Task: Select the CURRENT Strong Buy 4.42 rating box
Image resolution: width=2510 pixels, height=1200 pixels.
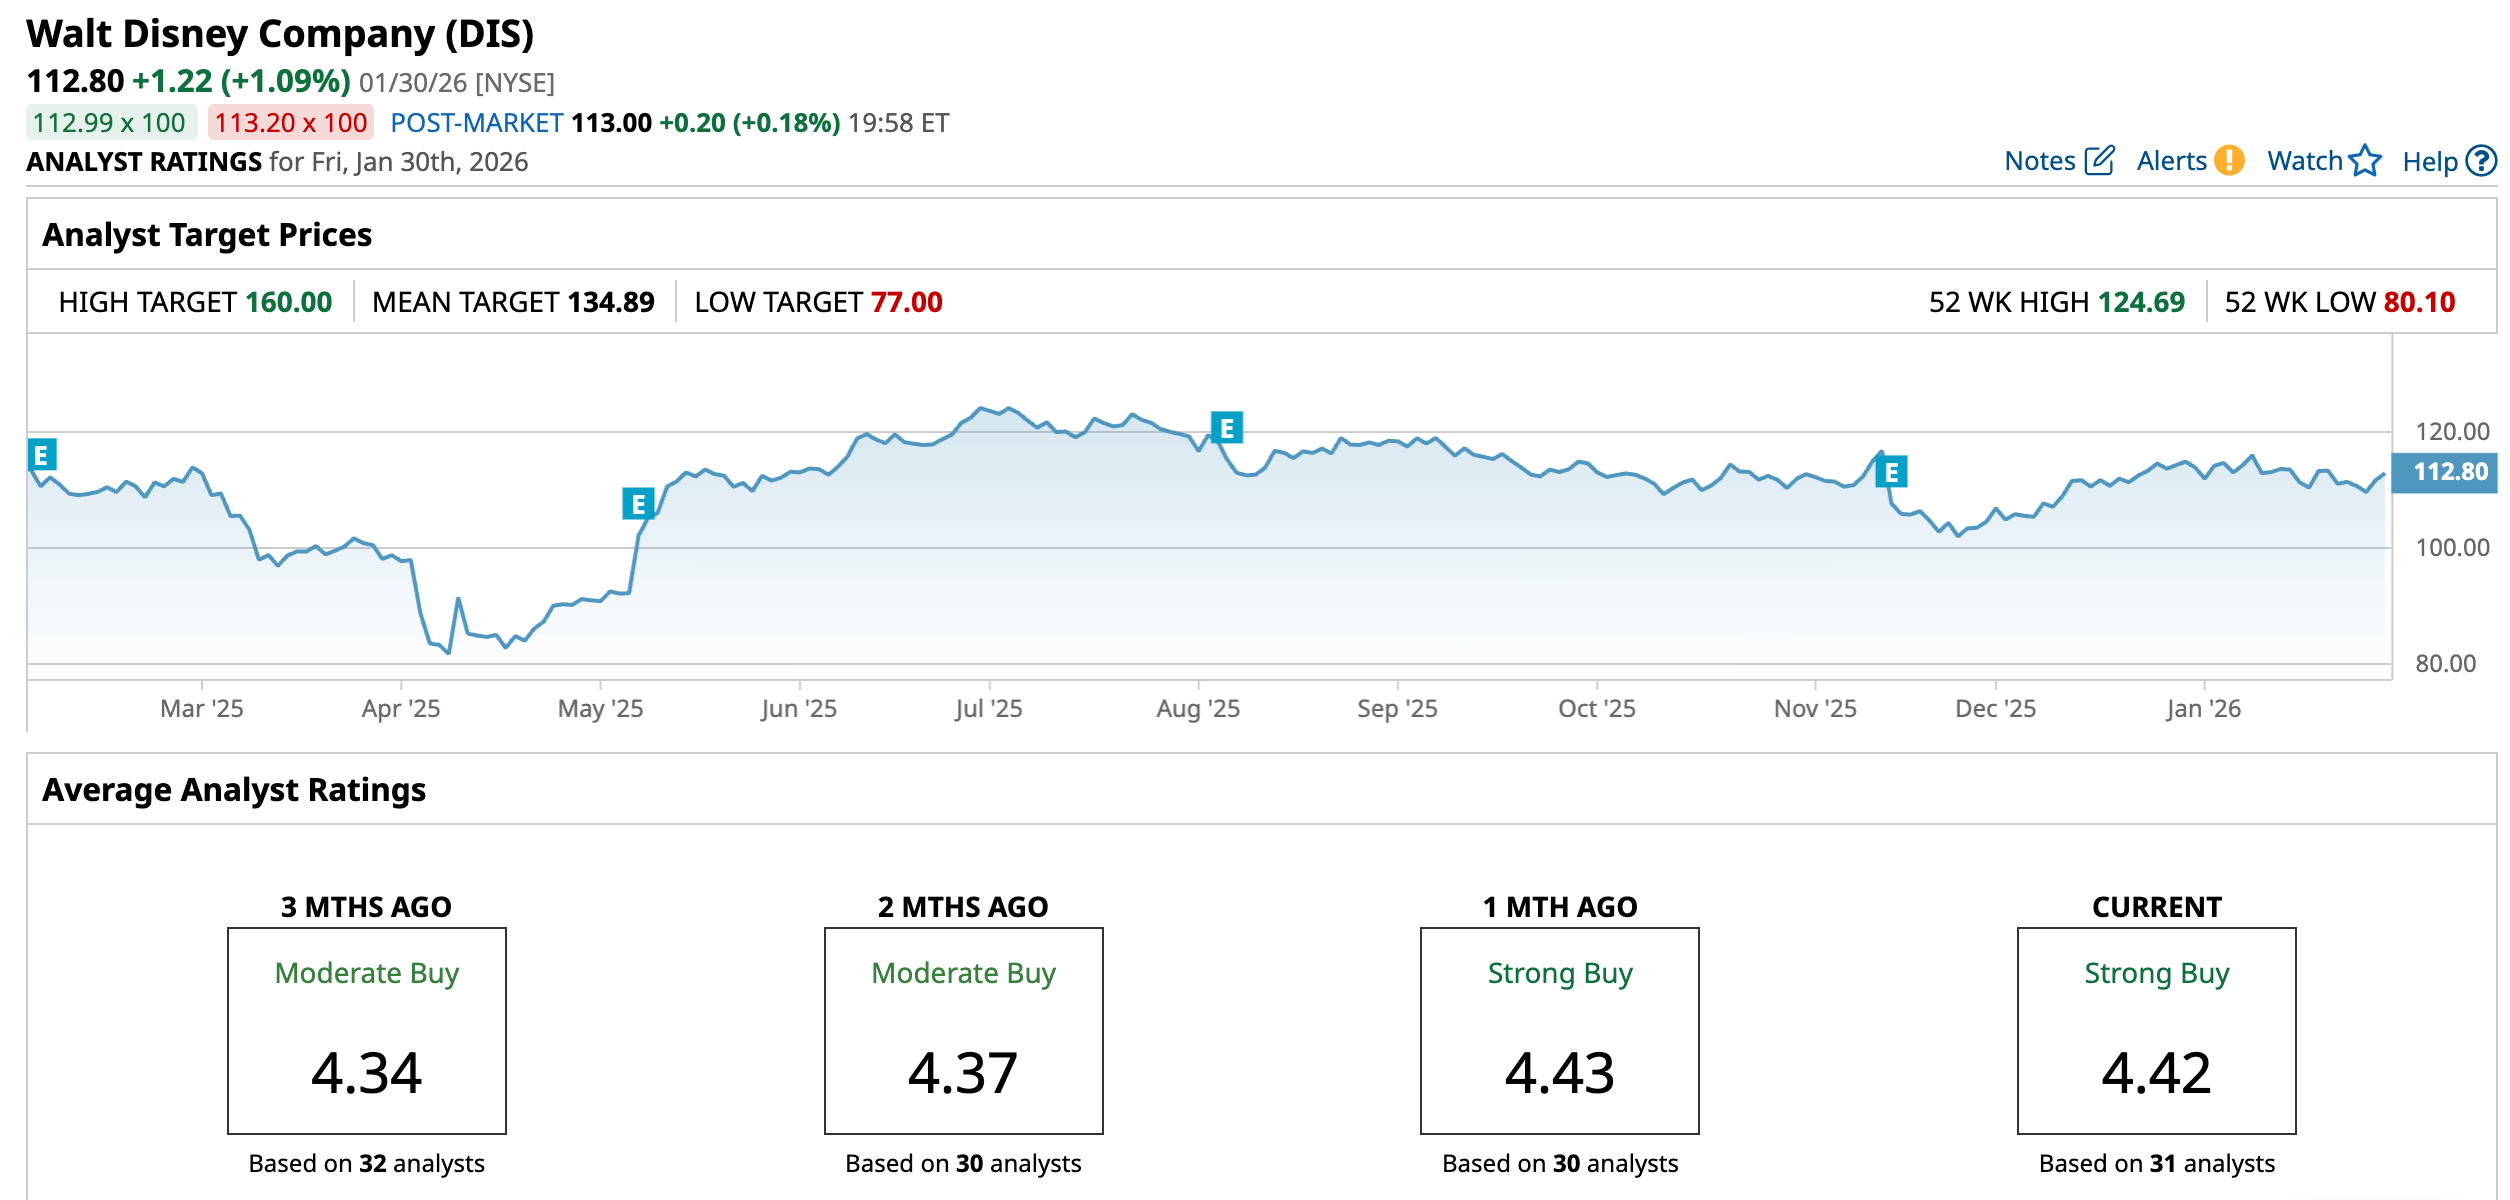Action: coord(2156,1030)
